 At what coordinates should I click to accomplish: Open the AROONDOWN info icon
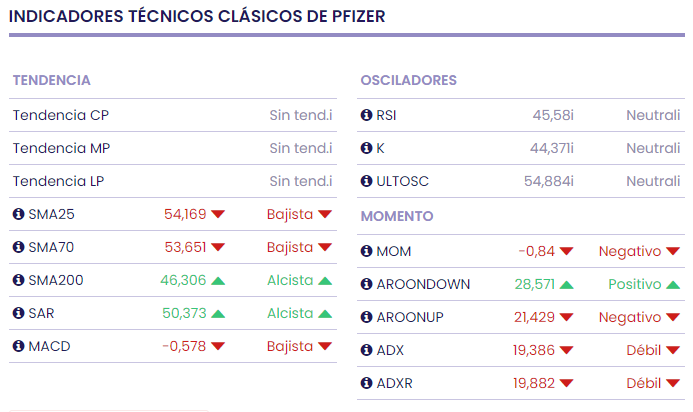point(366,284)
